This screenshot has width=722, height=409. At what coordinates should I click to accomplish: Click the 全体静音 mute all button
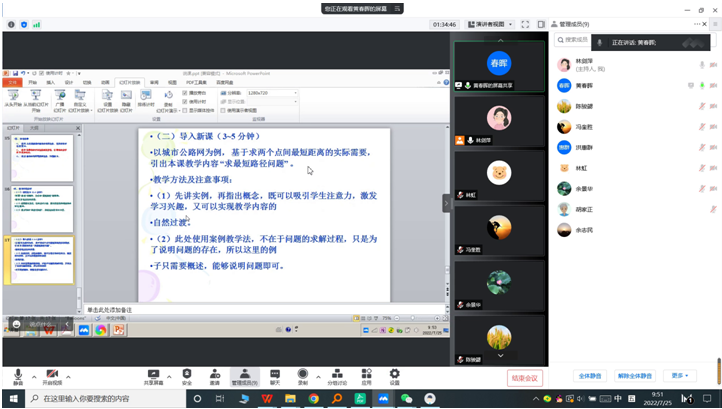(590, 376)
